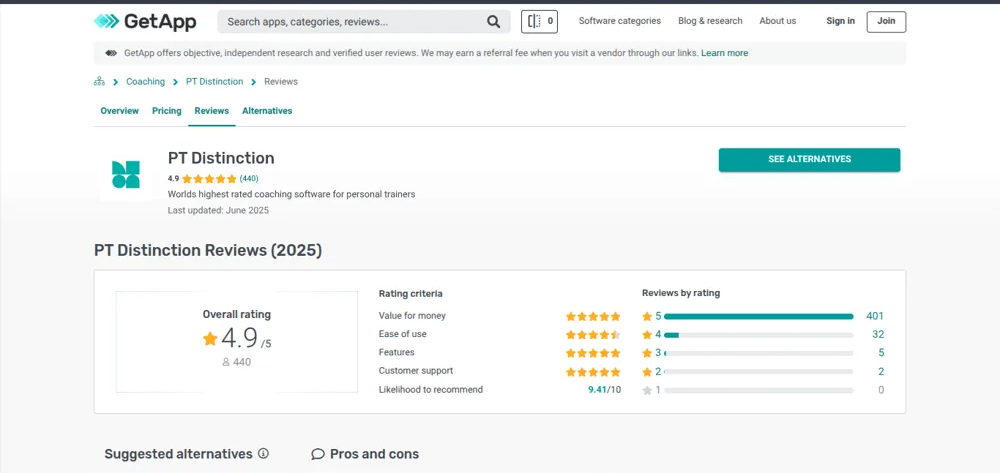Switch to the Pricing tab
This screenshot has width=1000, height=473.
pyautogui.click(x=166, y=111)
